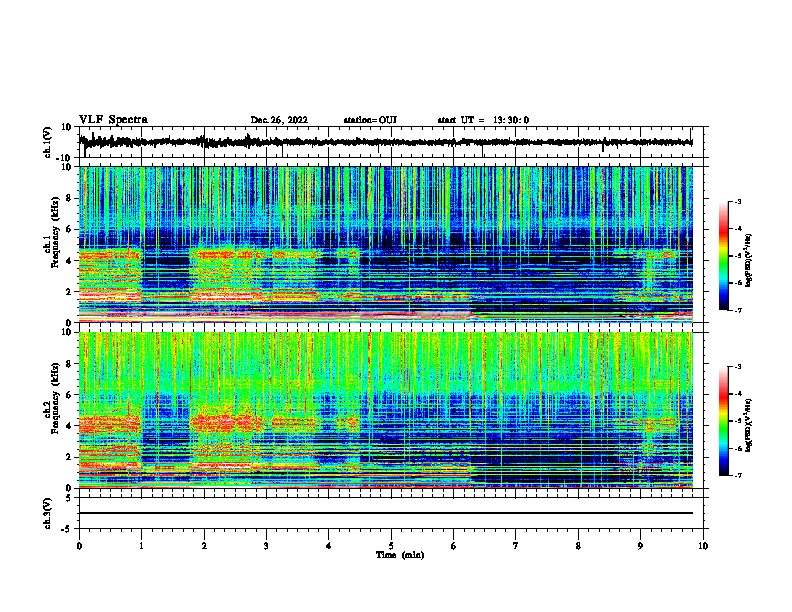This screenshot has width=792, height=612.
Task: Click the "8" kHz tick of the ch.1 spectrogram
Action: [x=70, y=198]
